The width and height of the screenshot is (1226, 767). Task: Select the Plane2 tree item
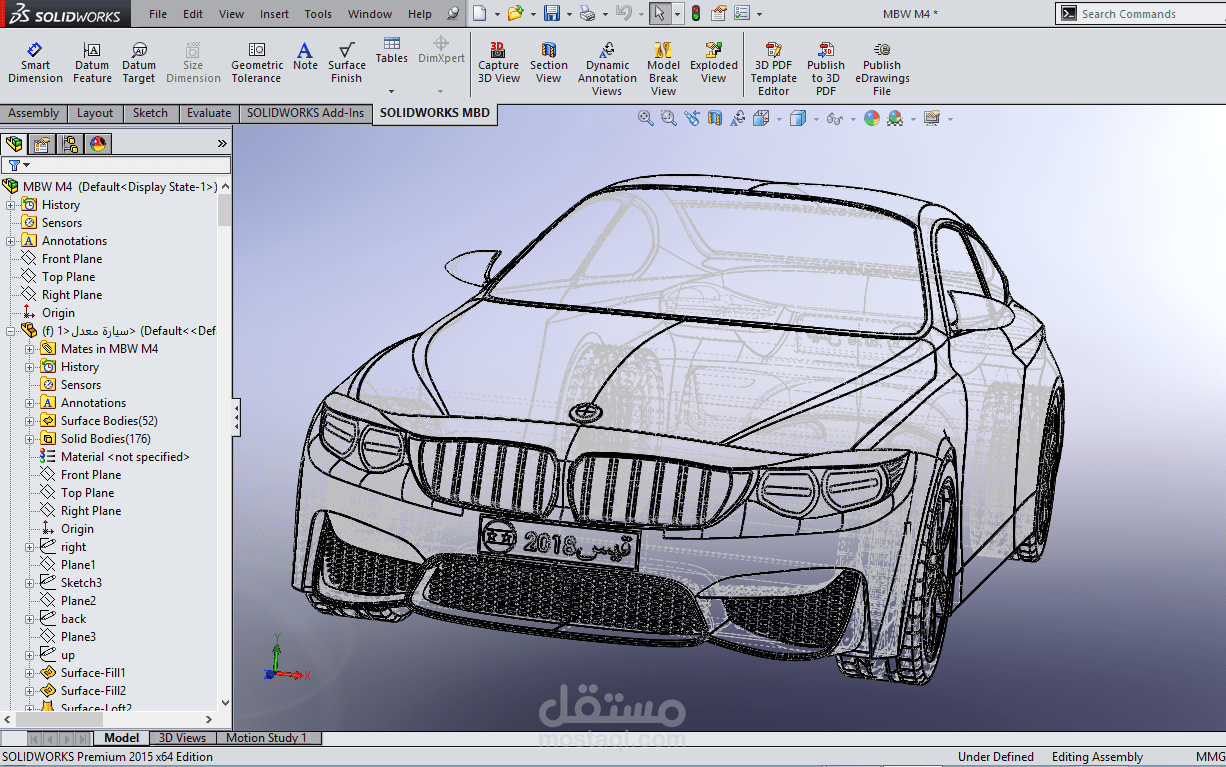[x=78, y=601]
